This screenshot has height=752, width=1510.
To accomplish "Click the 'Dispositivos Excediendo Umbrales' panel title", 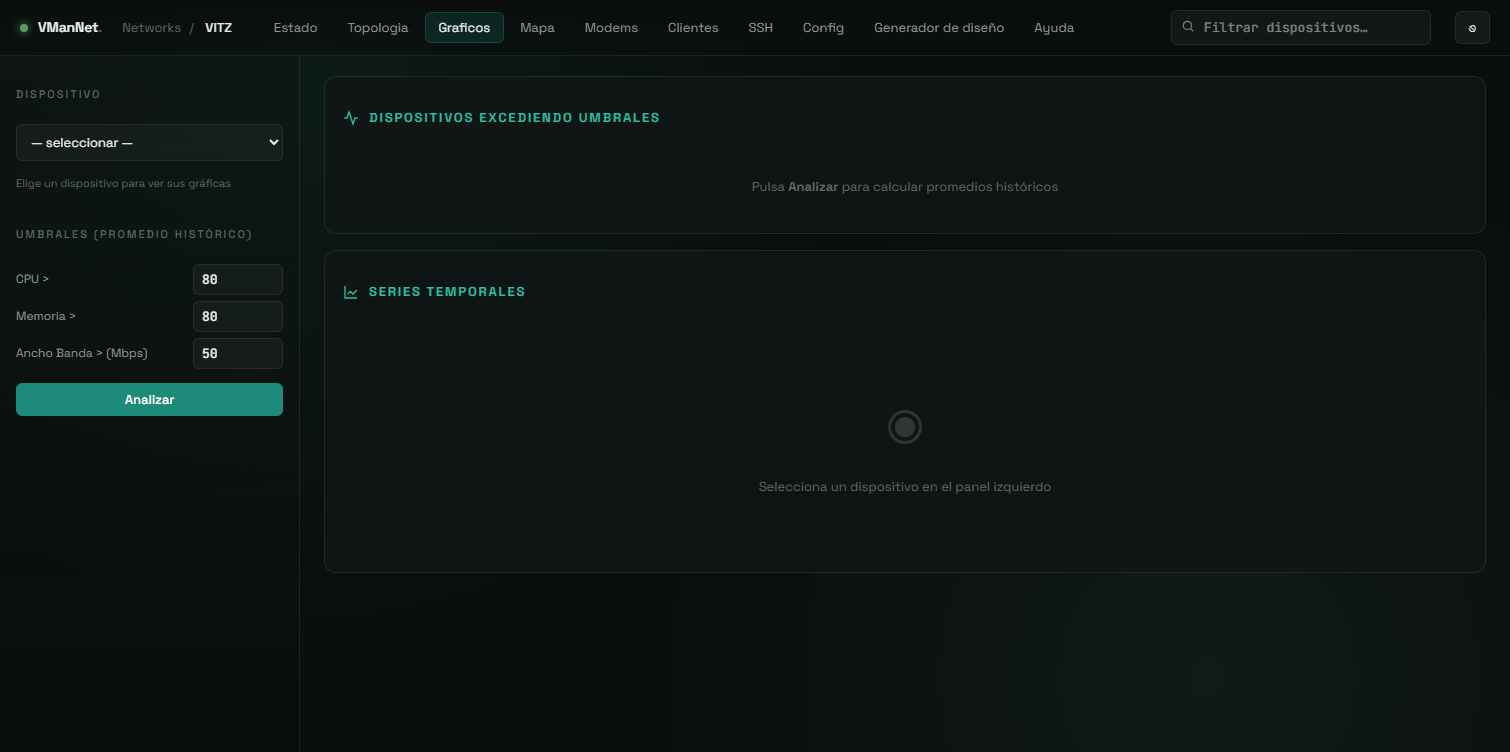I will coord(514,117).
